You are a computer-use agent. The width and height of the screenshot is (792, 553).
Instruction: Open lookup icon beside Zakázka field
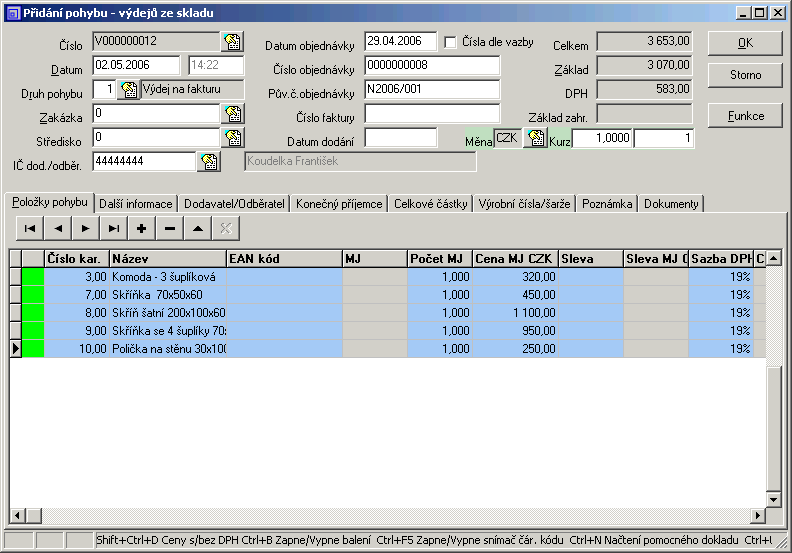[x=232, y=114]
